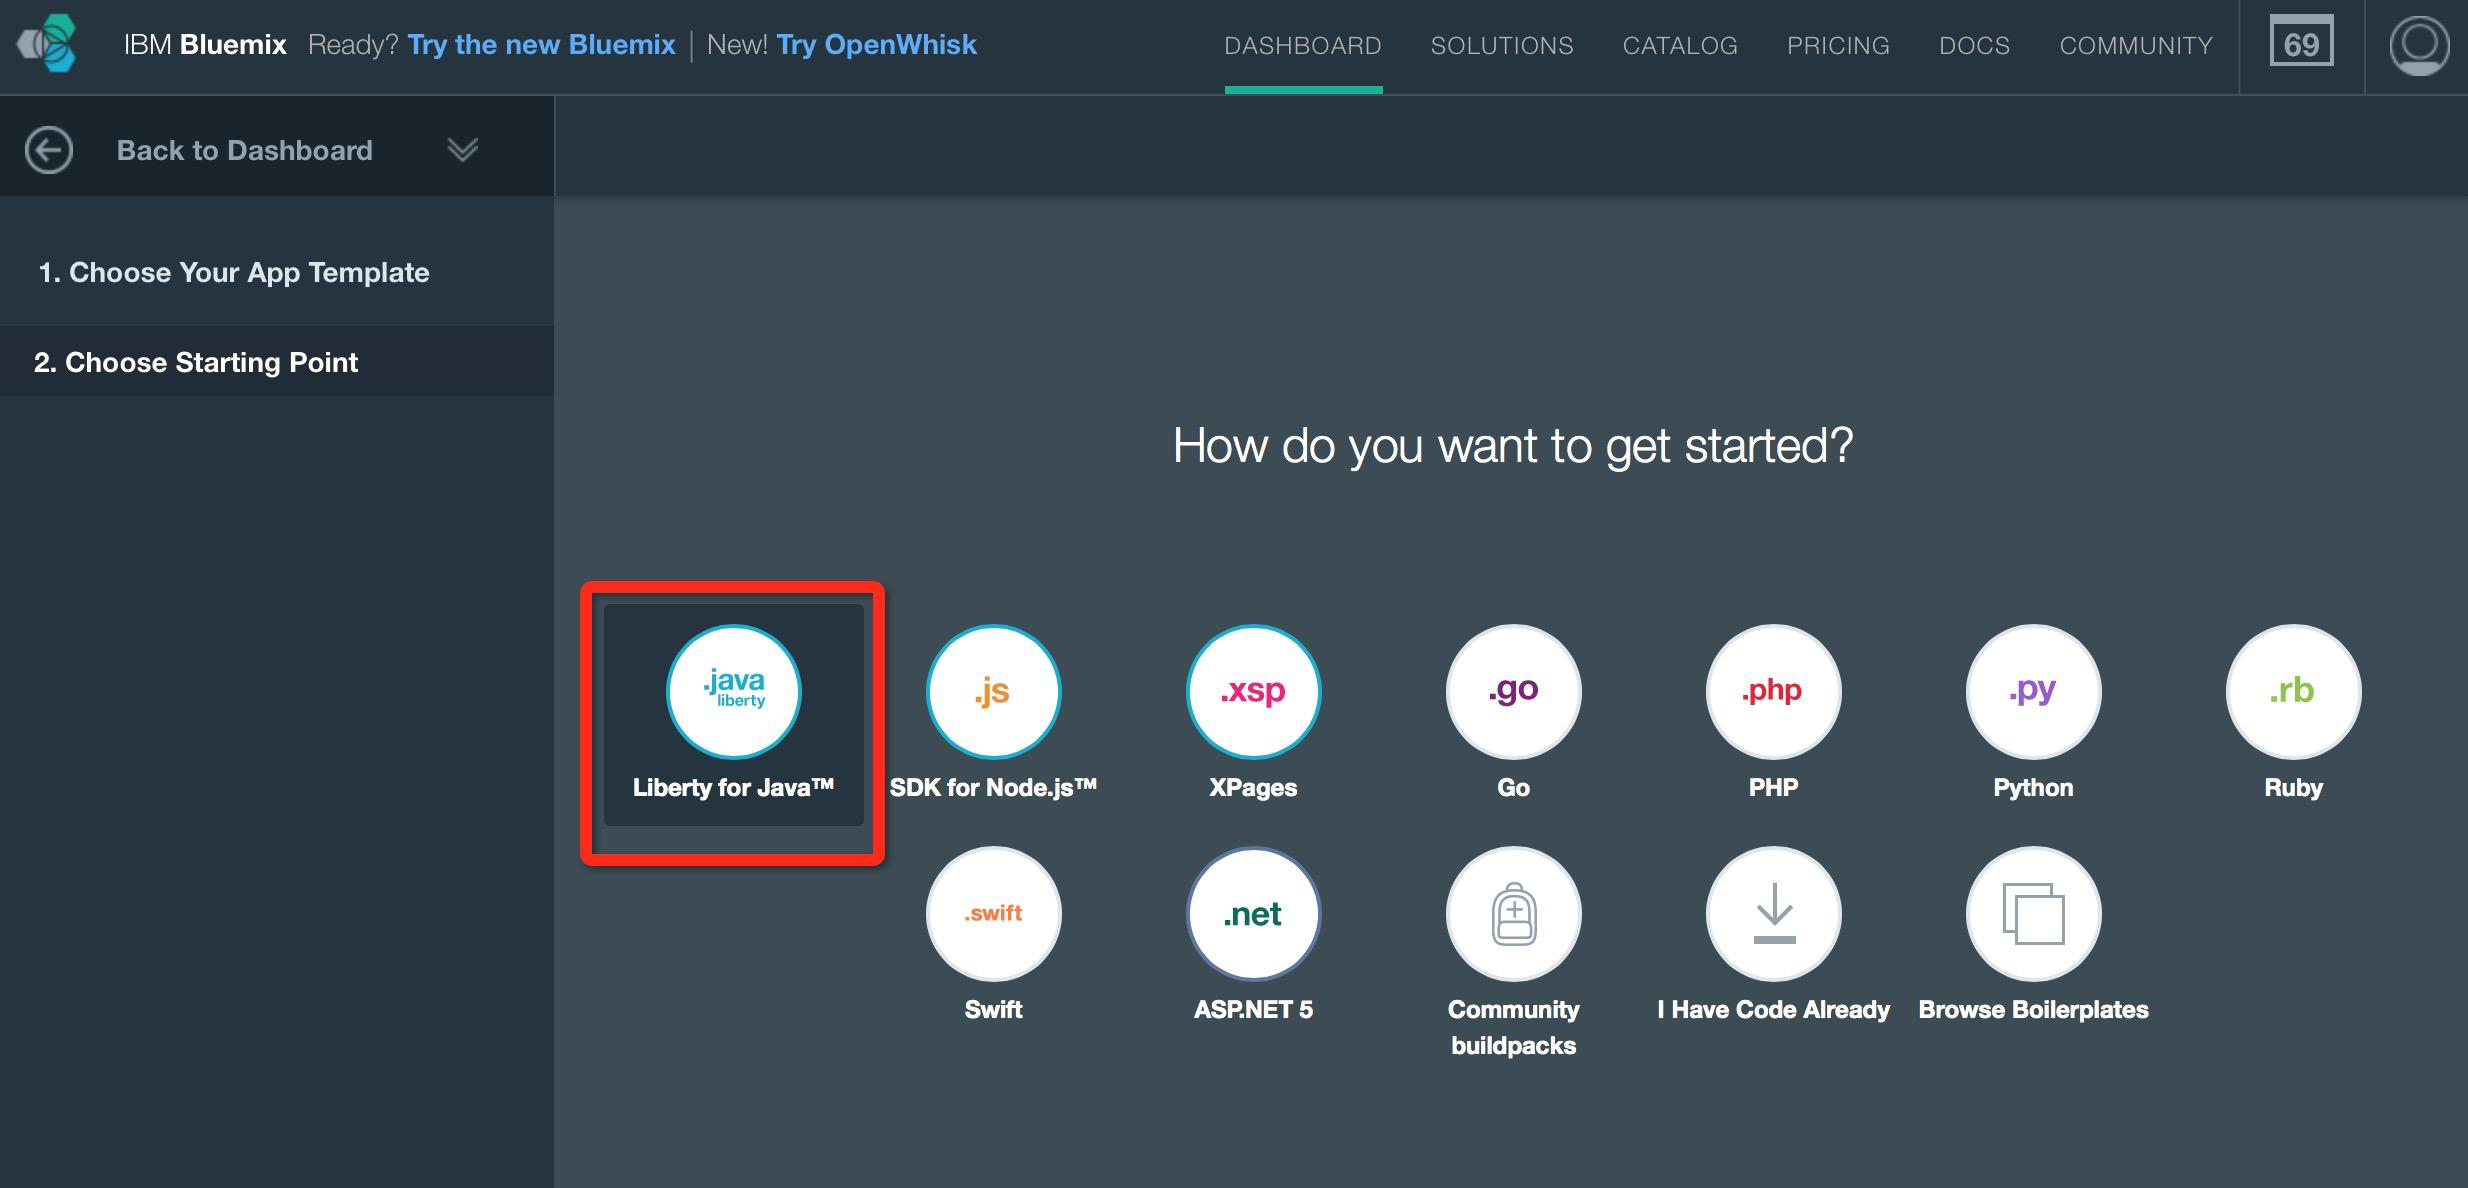Pick the XPages .xsp icon
Image resolution: width=2468 pixels, height=1188 pixels.
pos(1253,691)
